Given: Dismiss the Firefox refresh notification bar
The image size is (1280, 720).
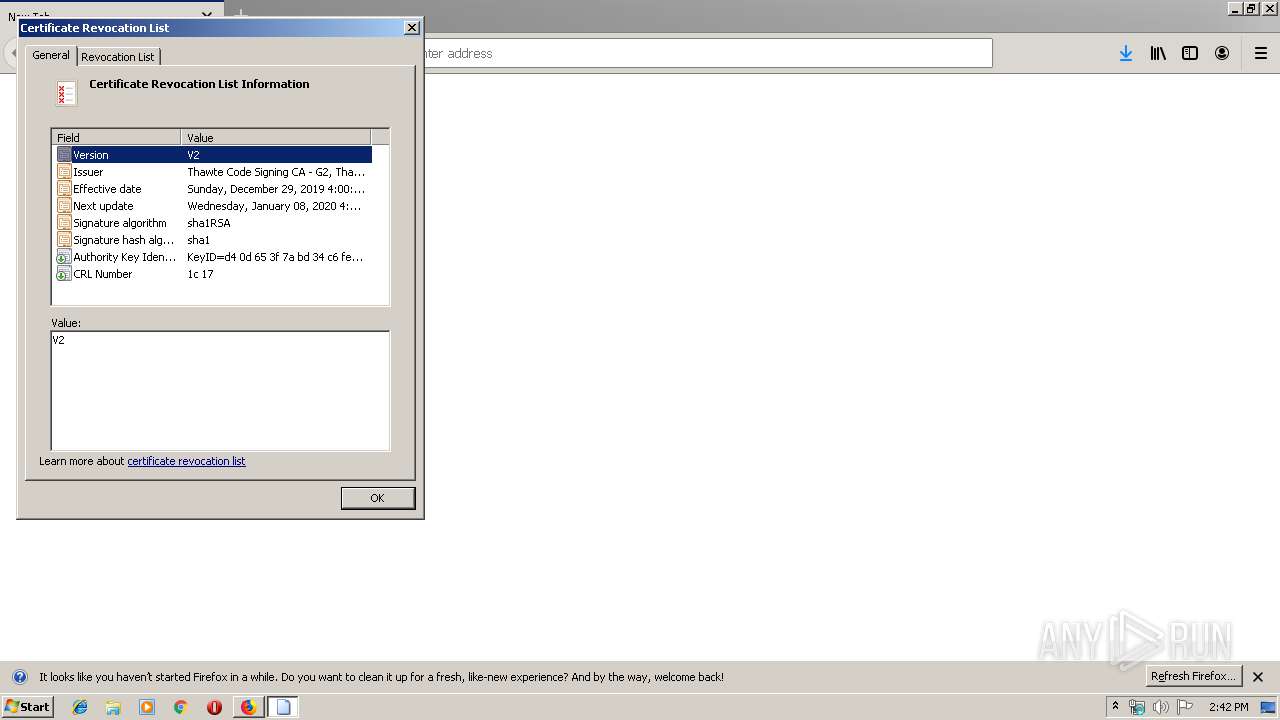Looking at the screenshot, I should (1258, 677).
